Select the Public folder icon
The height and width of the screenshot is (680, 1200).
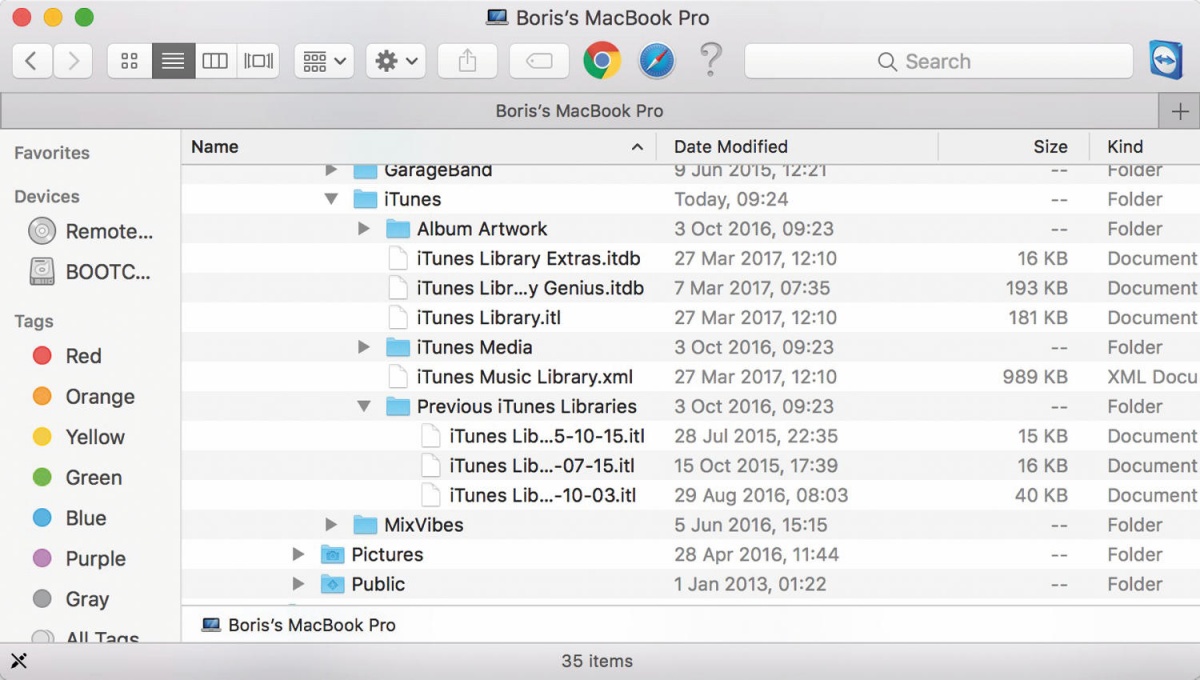pyautogui.click(x=332, y=584)
